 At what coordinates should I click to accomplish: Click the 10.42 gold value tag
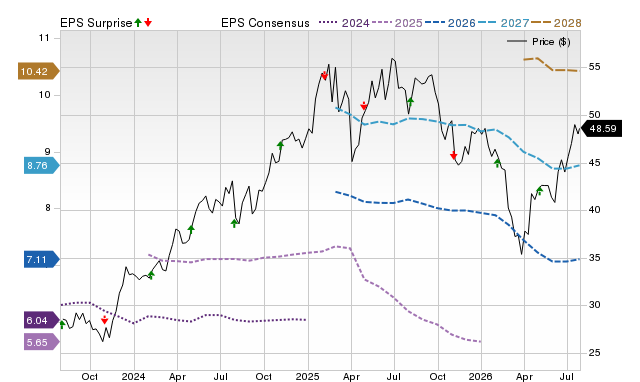pyautogui.click(x=38, y=71)
